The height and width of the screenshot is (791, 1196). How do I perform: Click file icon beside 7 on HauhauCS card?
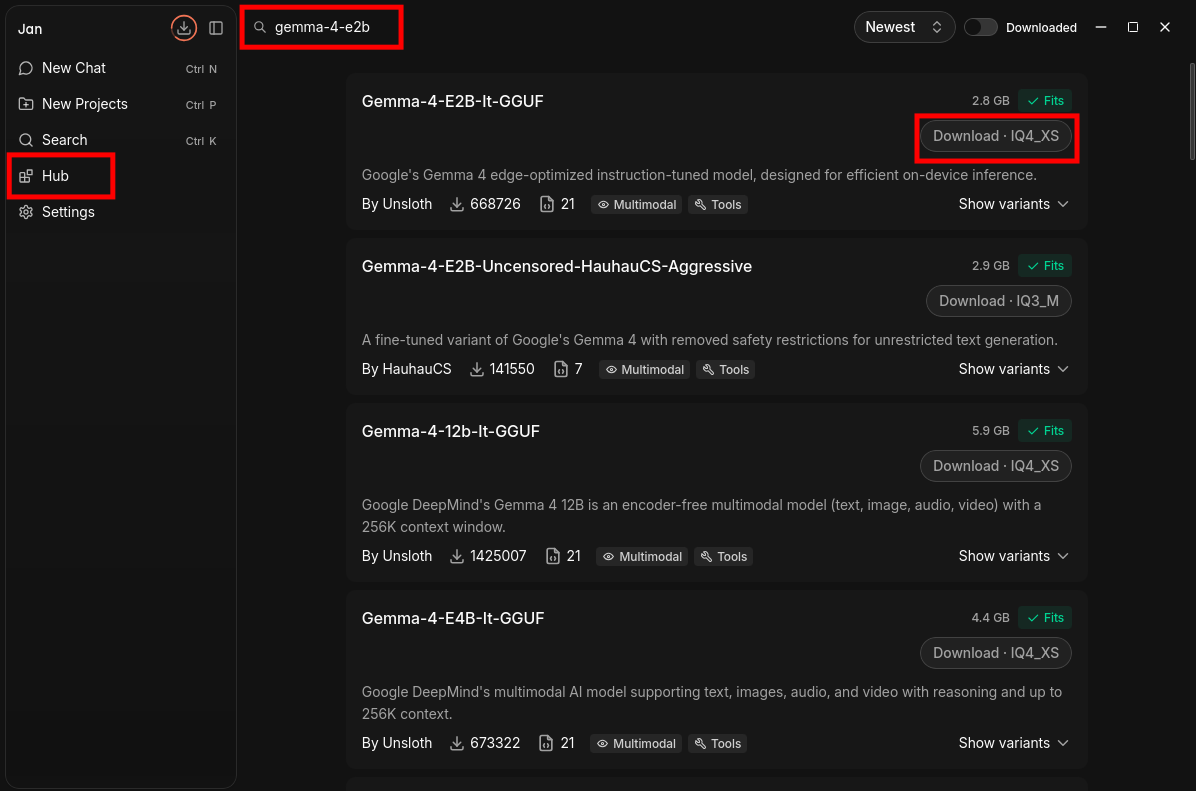pos(561,369)
